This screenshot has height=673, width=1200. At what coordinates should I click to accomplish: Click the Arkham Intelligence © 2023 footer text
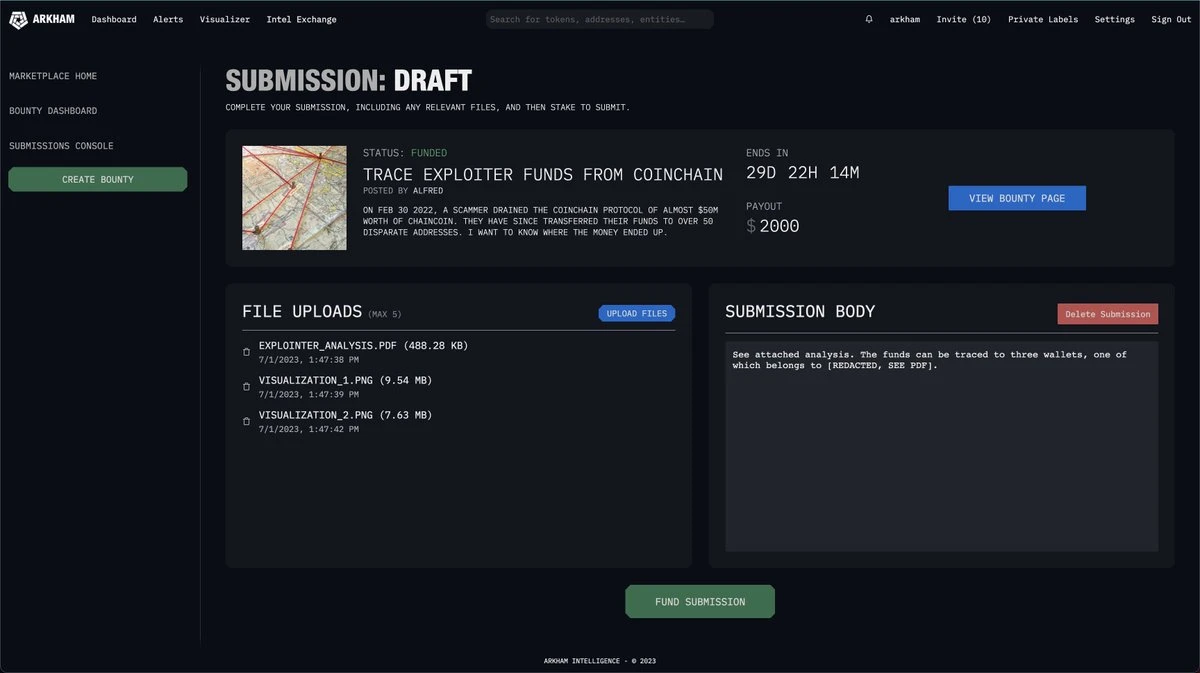click(600, 661)
